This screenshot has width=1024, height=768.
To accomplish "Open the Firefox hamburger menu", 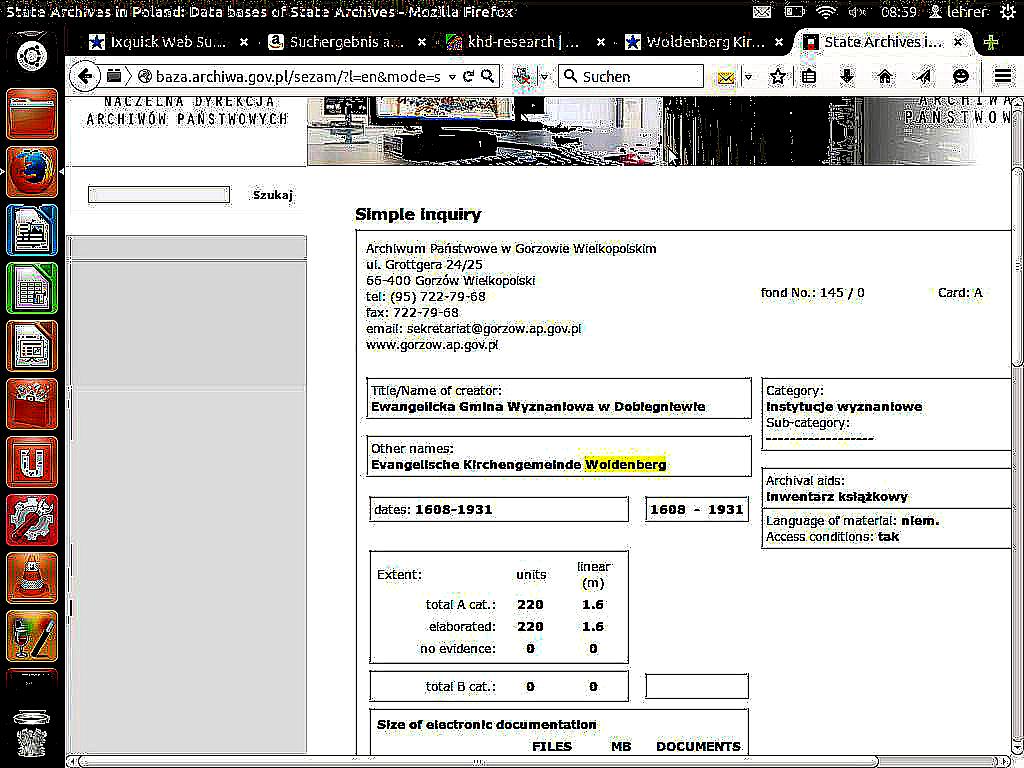I will point(1002,76).
